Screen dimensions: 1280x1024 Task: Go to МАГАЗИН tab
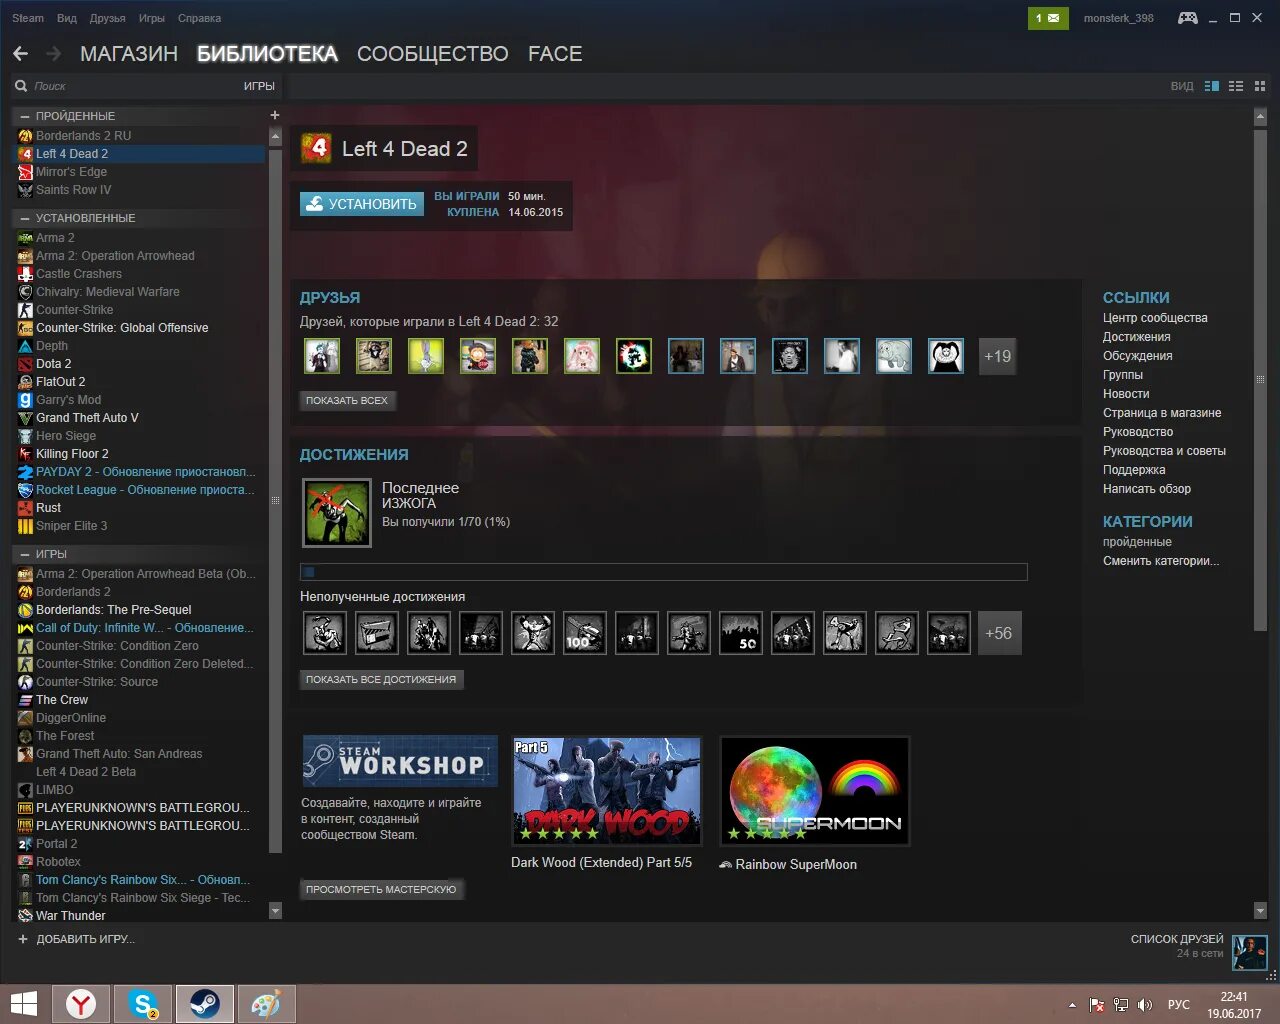point(129,54)
